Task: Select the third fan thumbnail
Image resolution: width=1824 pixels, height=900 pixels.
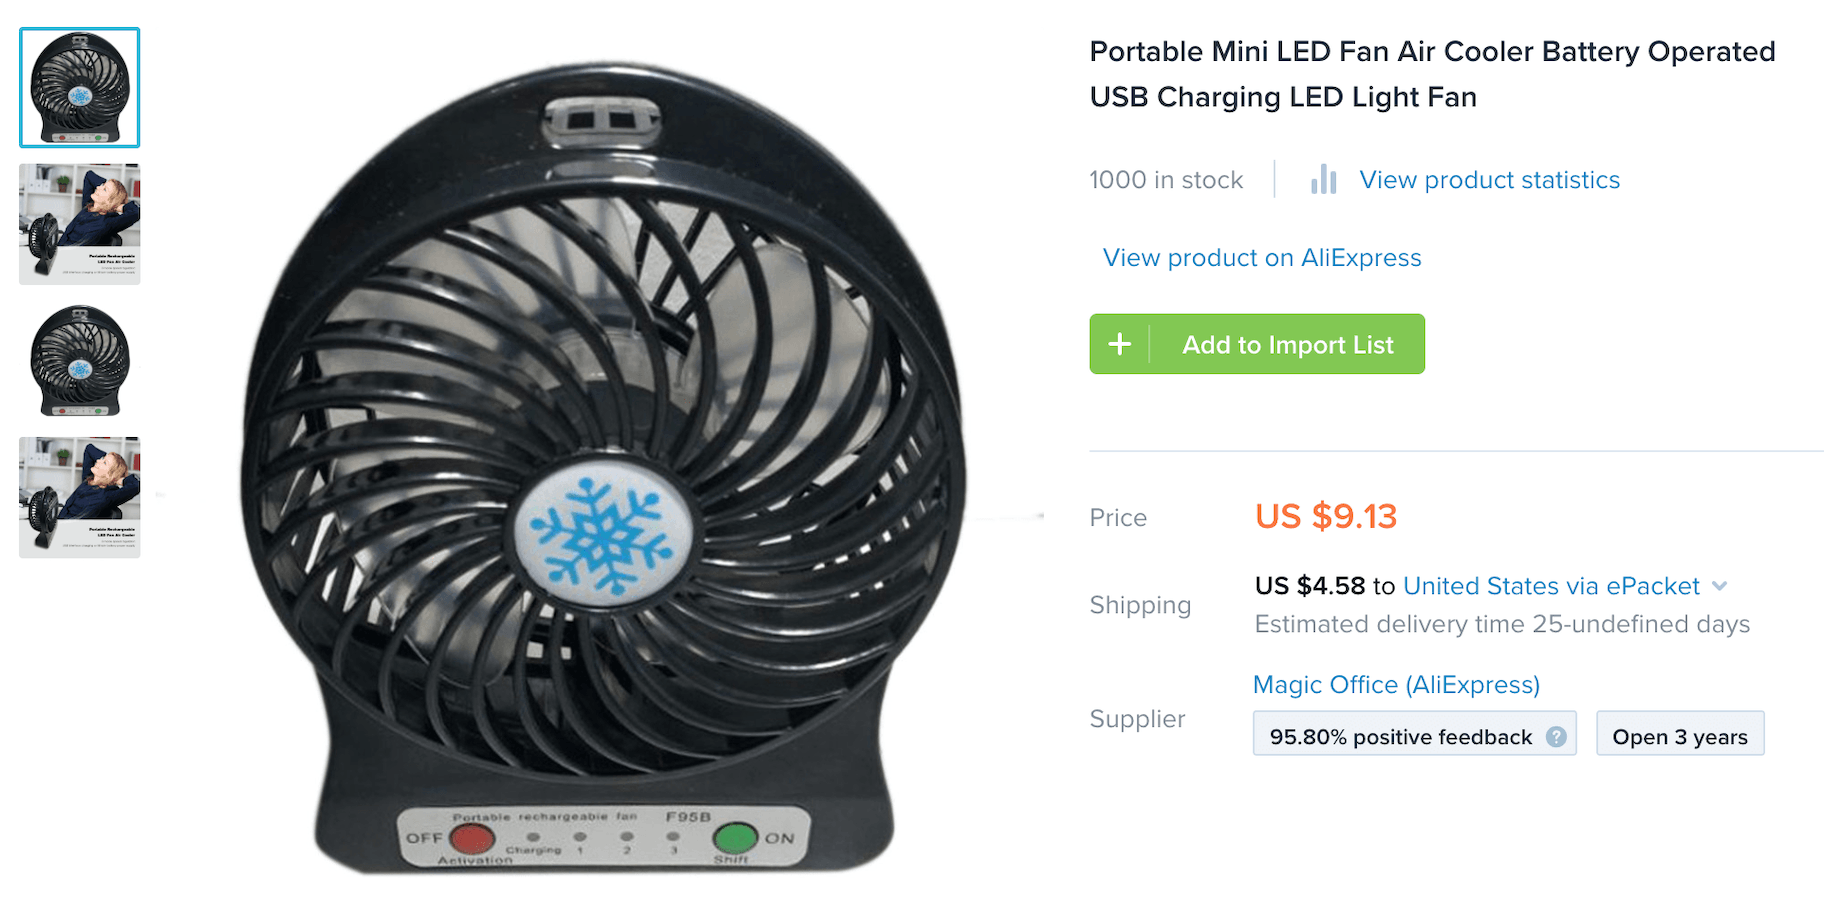Action: coord(80,361)
